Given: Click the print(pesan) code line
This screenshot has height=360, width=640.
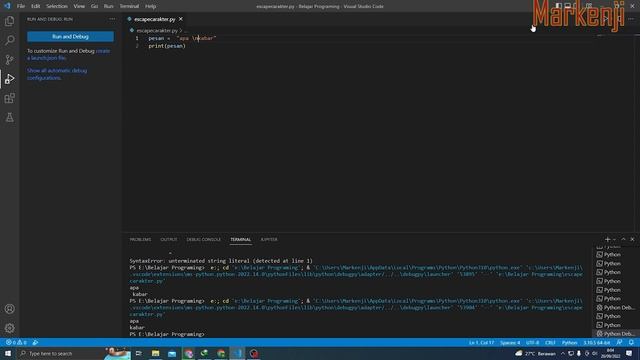Looking at the screenshot, I should pos(167,46).
